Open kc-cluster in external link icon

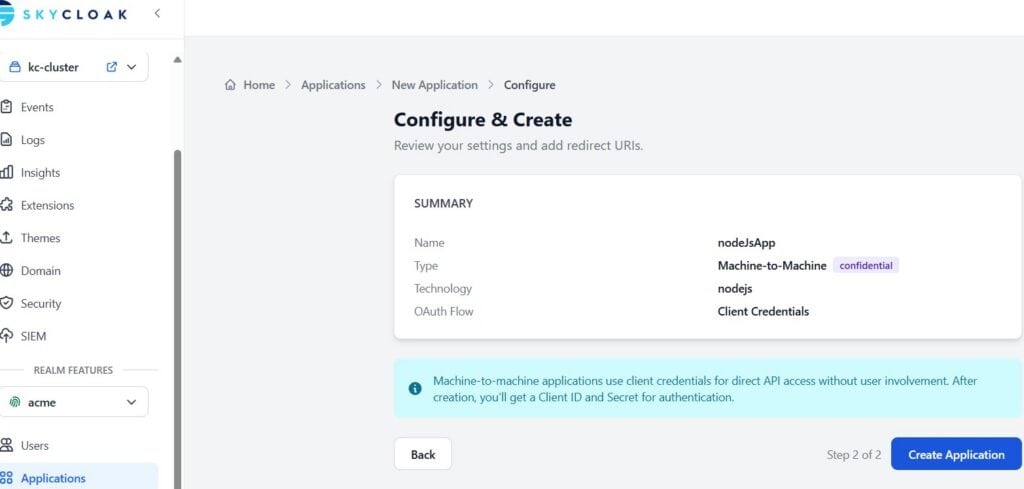(x=112, y=67)
